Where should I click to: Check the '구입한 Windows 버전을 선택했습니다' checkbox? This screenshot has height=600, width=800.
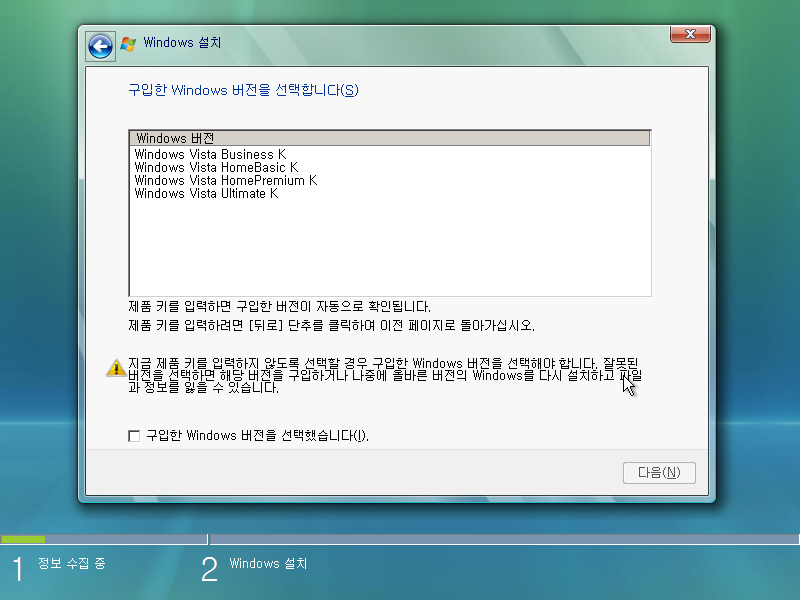click(134, 436)
